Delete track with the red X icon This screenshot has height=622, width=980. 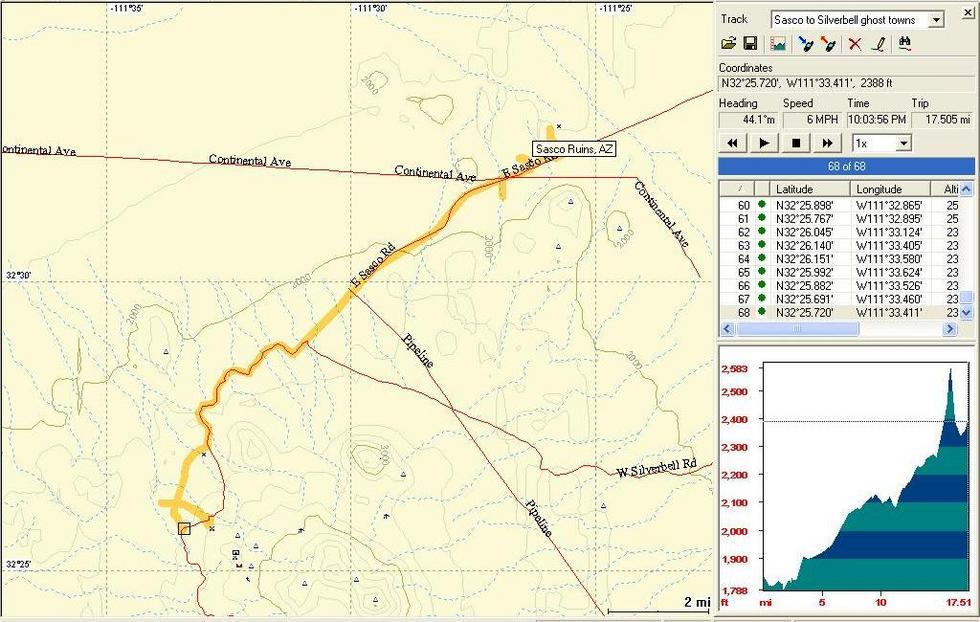(x=855, y=44)
